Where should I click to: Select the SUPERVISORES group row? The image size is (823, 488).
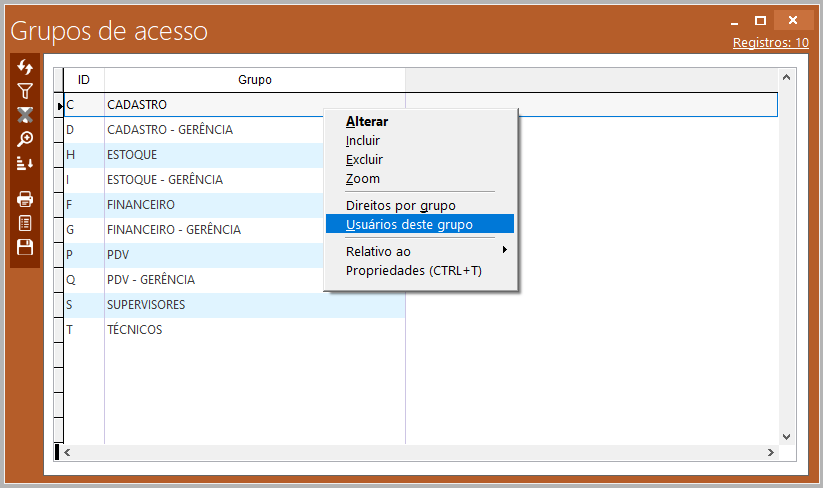point(146,305)
